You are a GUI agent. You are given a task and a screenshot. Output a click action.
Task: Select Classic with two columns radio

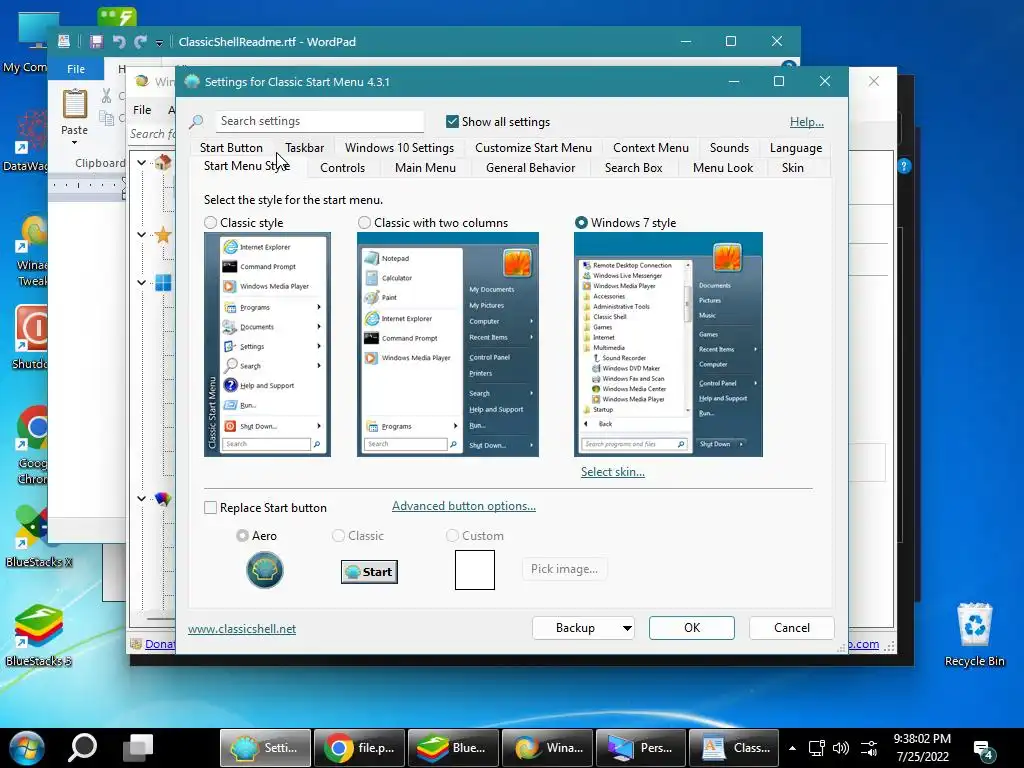pyautogui.click(x=364, y=223)
